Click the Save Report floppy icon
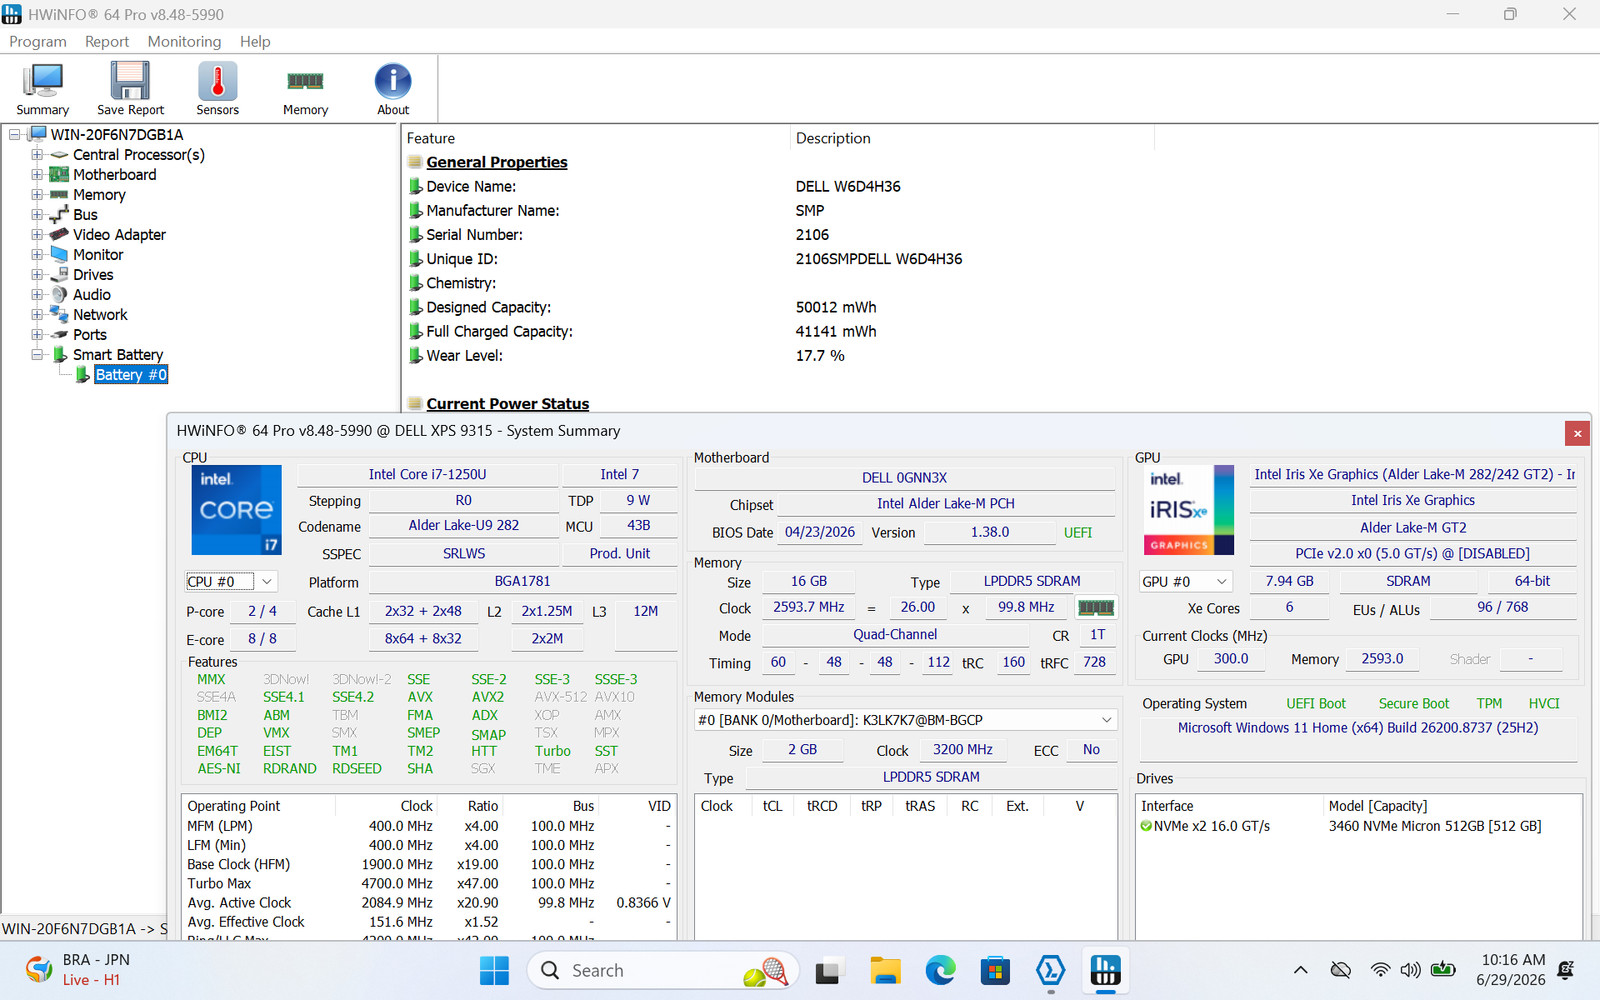Viewport: 1600px width, 1000px height. (x=130, y=89)
